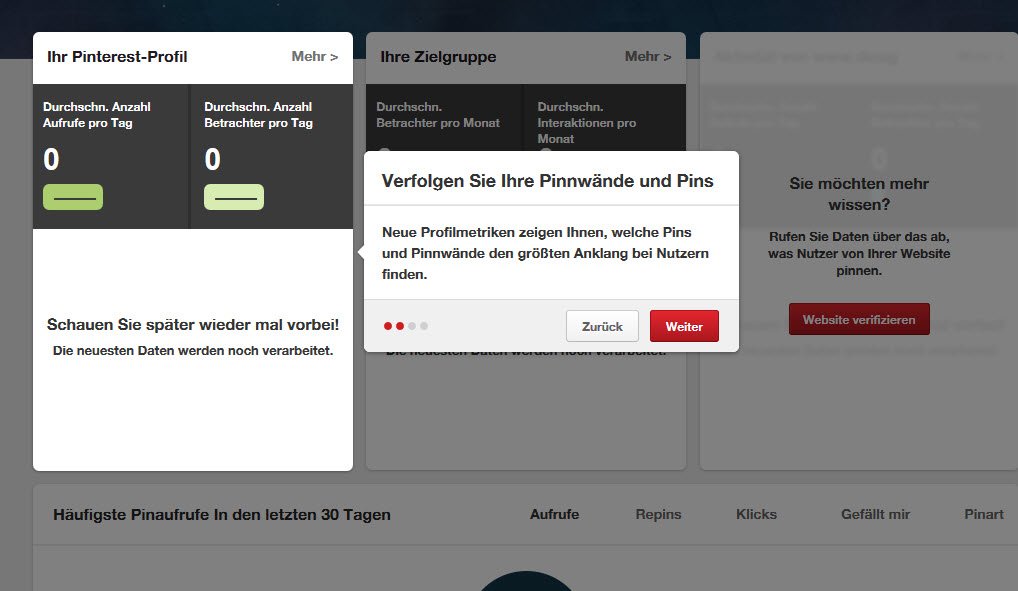
Task: Click the Ihr Pinterest-Profil heading
Action: point(117,57)
